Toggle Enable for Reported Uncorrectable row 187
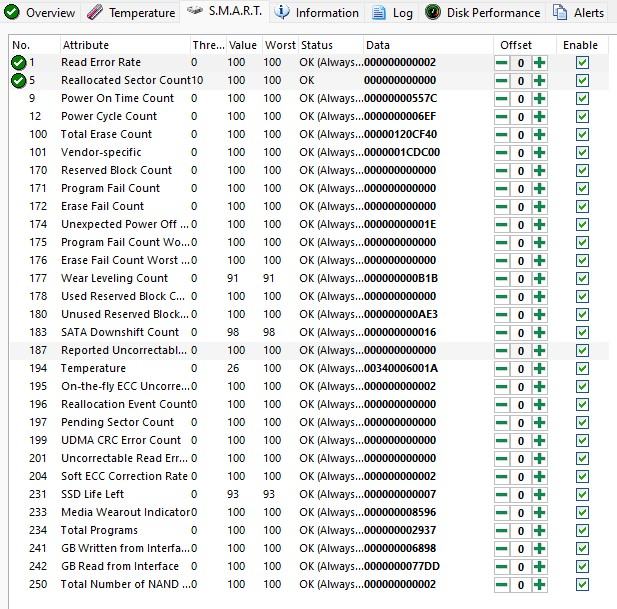Screen dimensions: 617x609 pos(582,351)
